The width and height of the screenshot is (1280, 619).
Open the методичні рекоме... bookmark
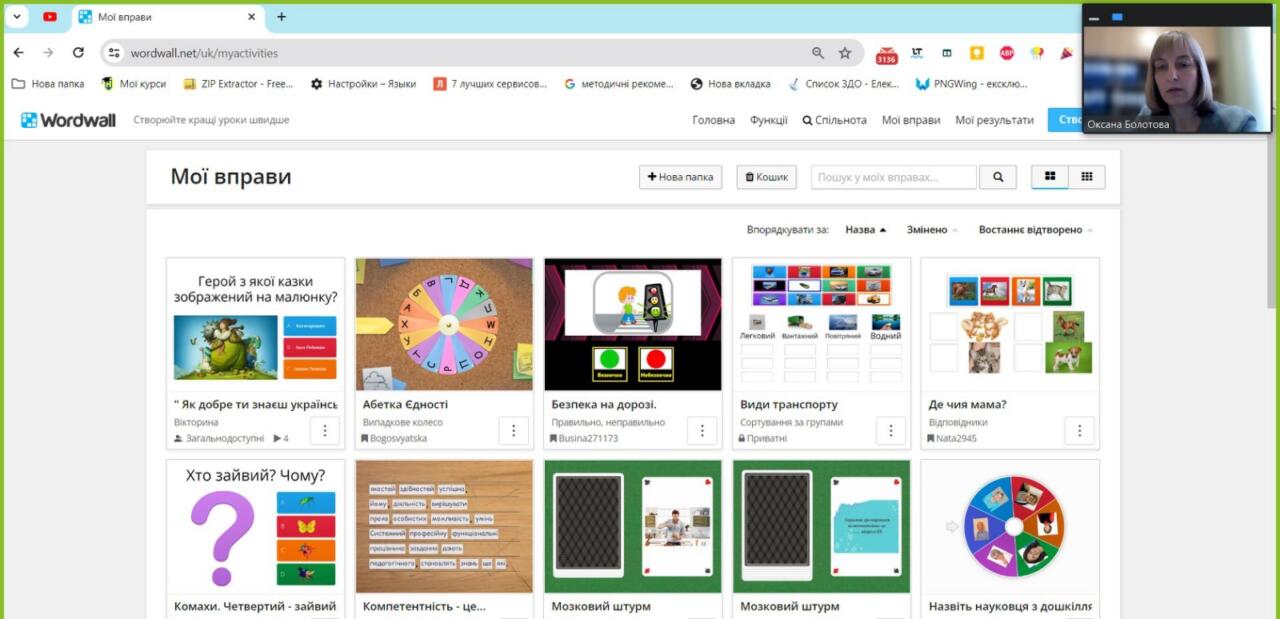(x=619, y=84)
